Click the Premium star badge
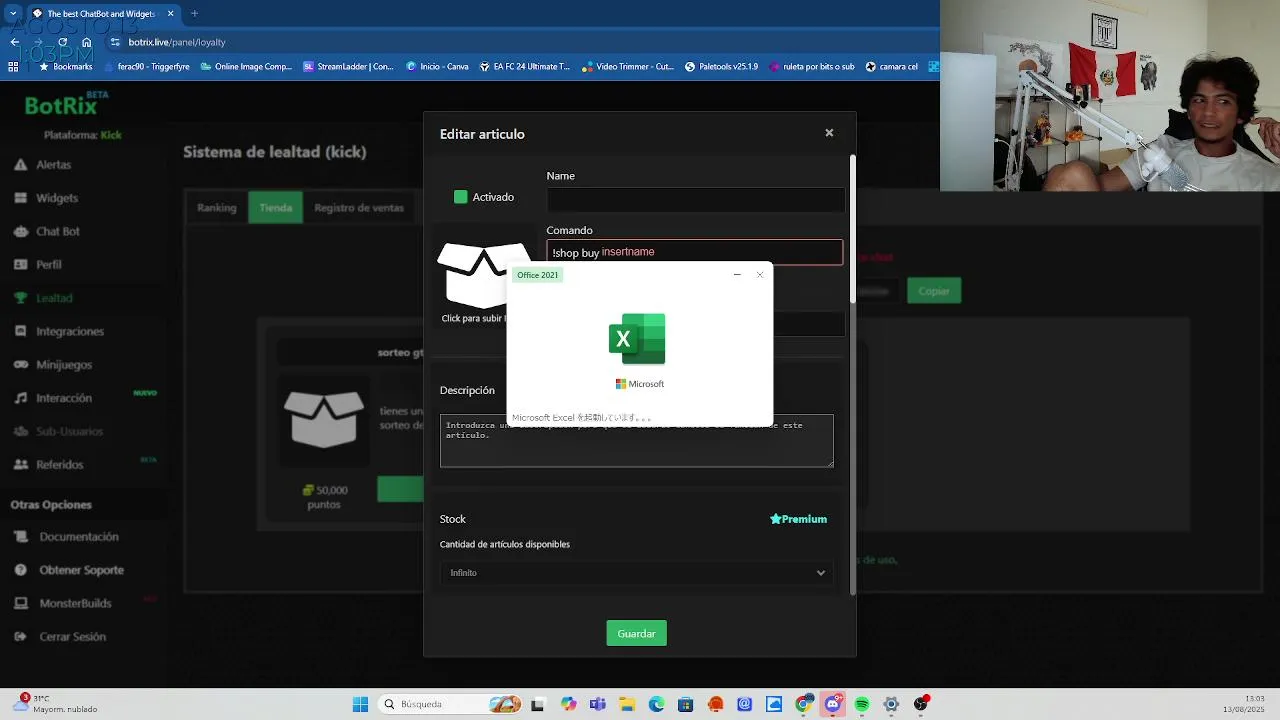Image resolution: width=1280 pixels, height=720 pixels. click(798, 519)
